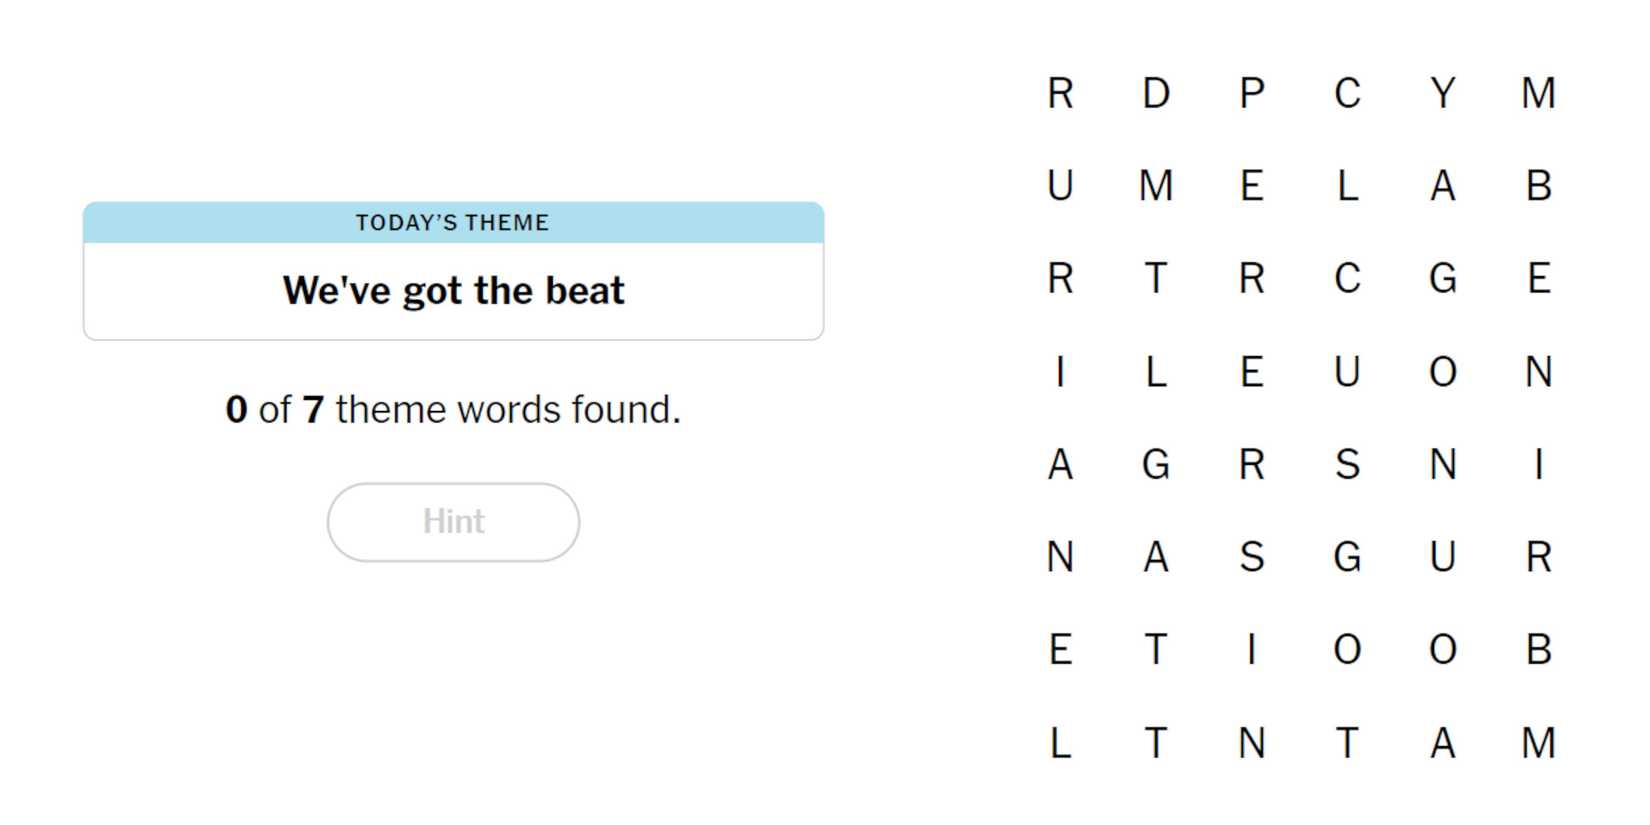This screenshot has width=1650, height=825.
Task: Pick the I between T and O
Action: pos(1251,650)
